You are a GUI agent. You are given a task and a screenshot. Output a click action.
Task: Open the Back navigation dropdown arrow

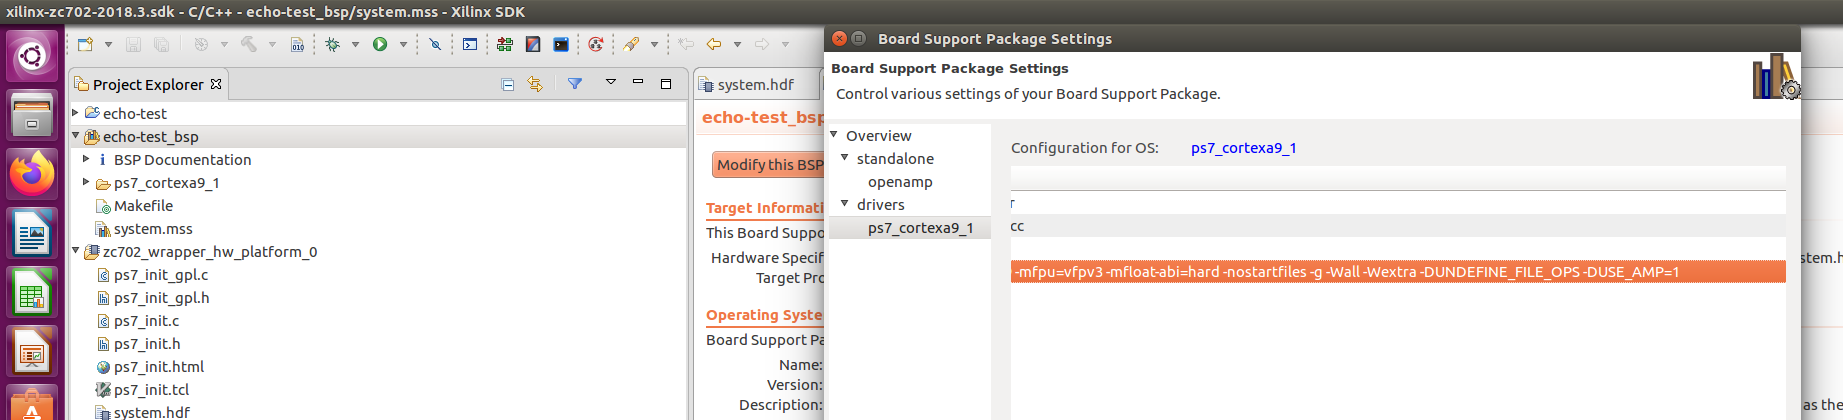coord(737,44)
